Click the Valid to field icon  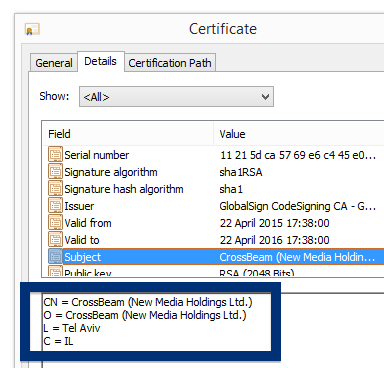pyautogui.click(x=55, y=240)
